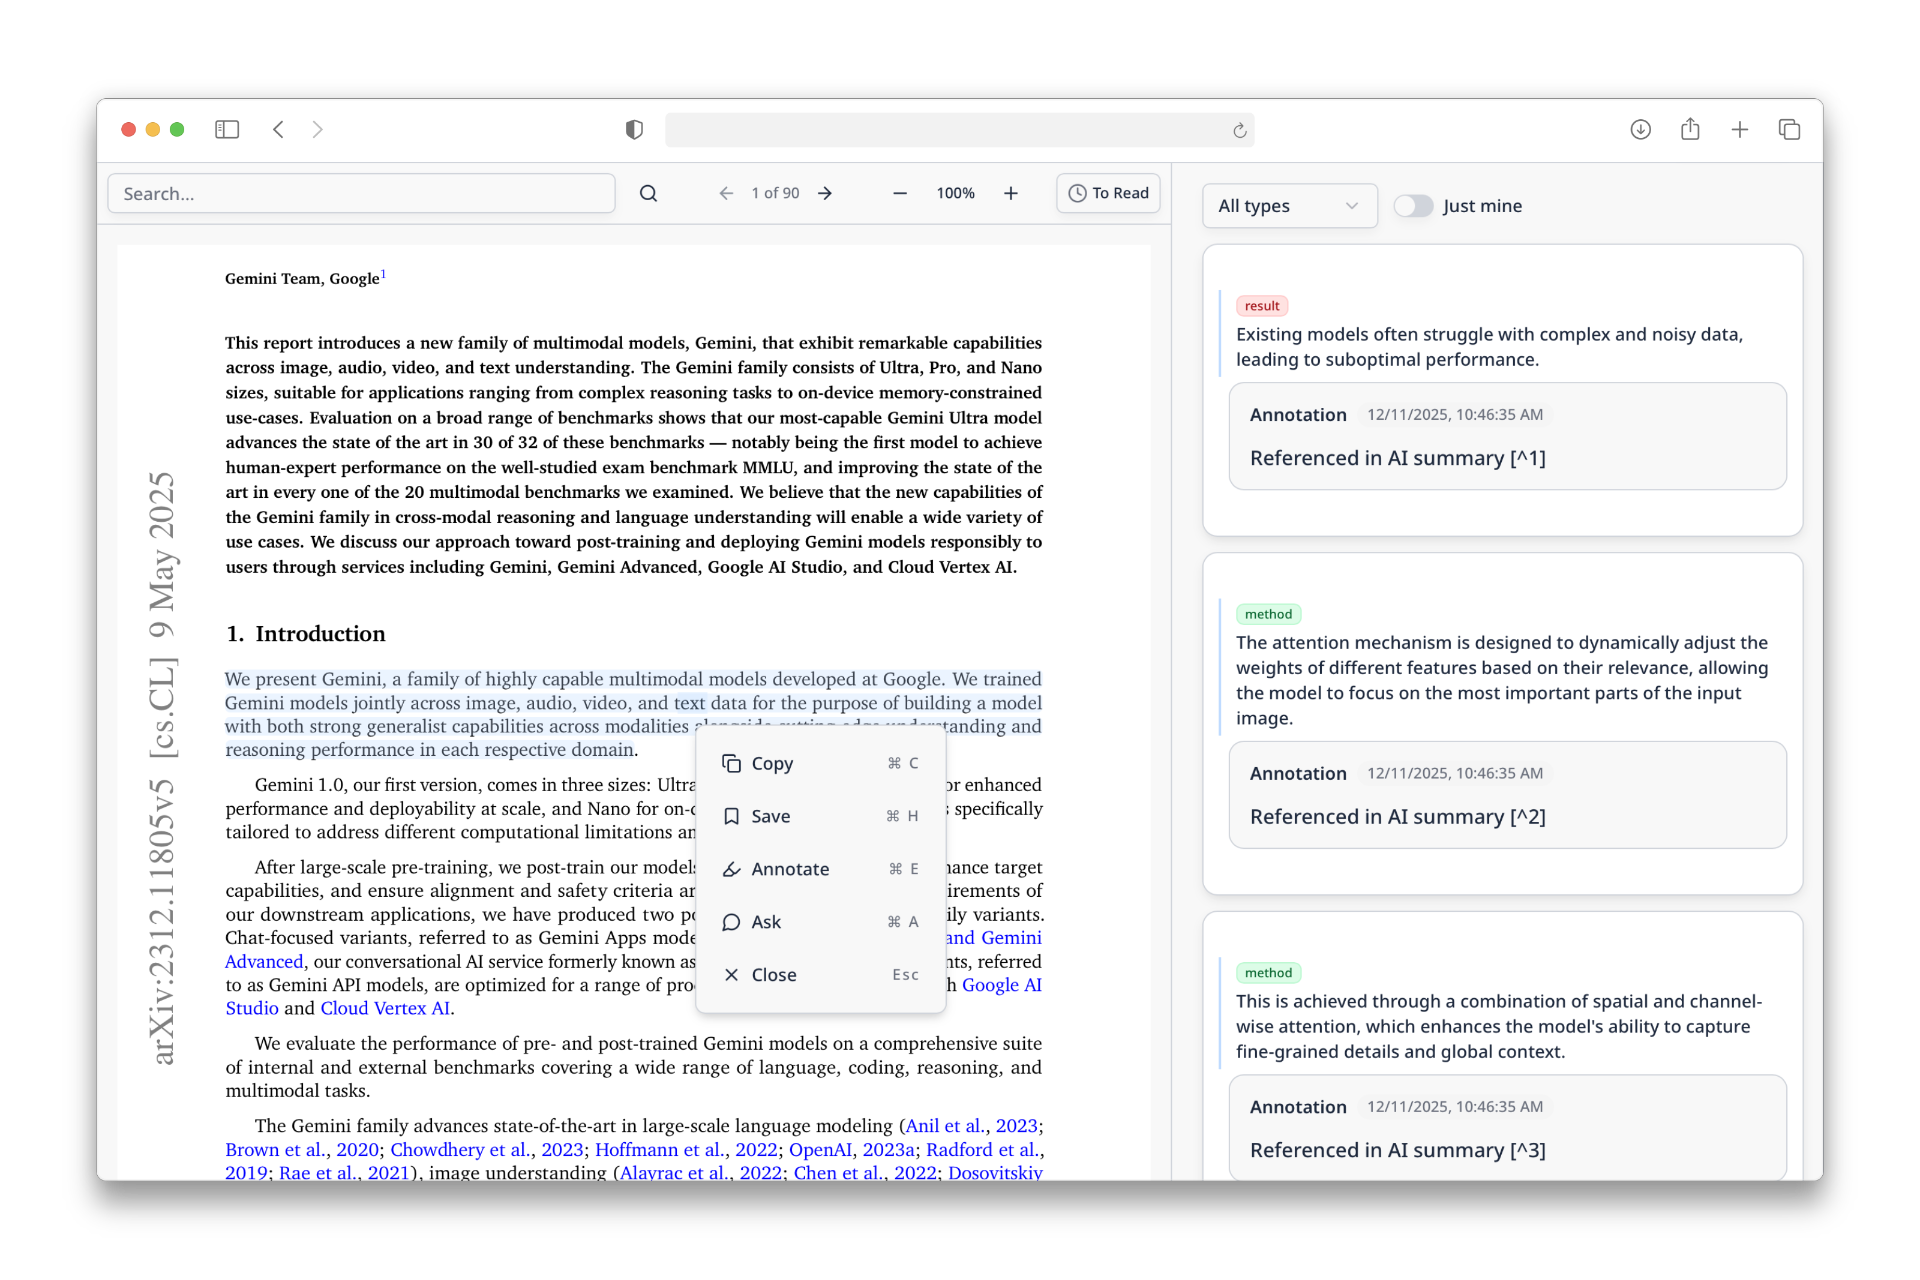This screenshot has height=1280, width=1920.
Task: Enable the Just mine toggle
Action: tap(1413, 206)
